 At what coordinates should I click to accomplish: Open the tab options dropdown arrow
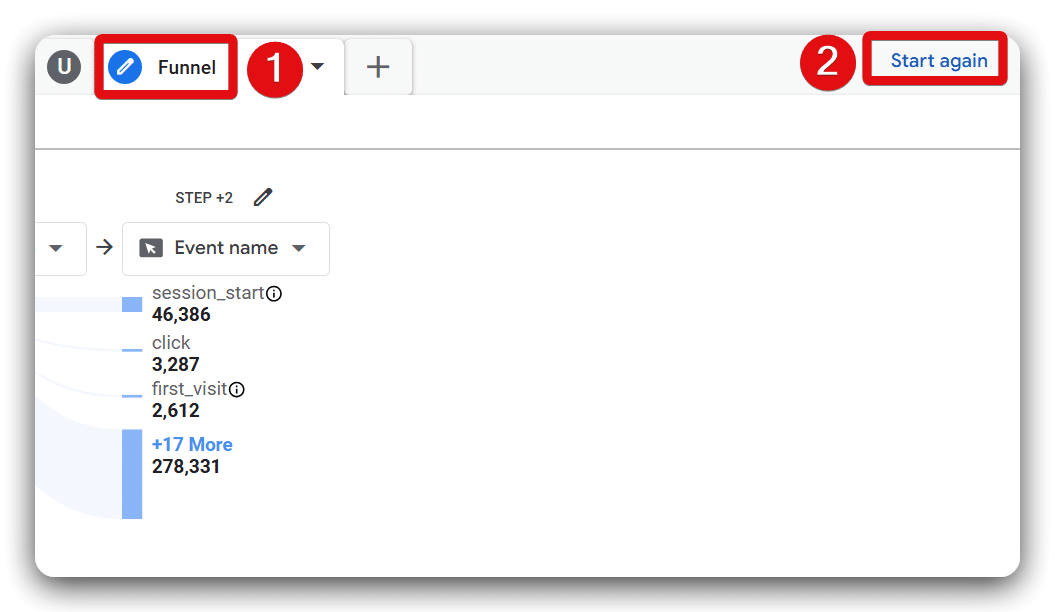[317, 67]
